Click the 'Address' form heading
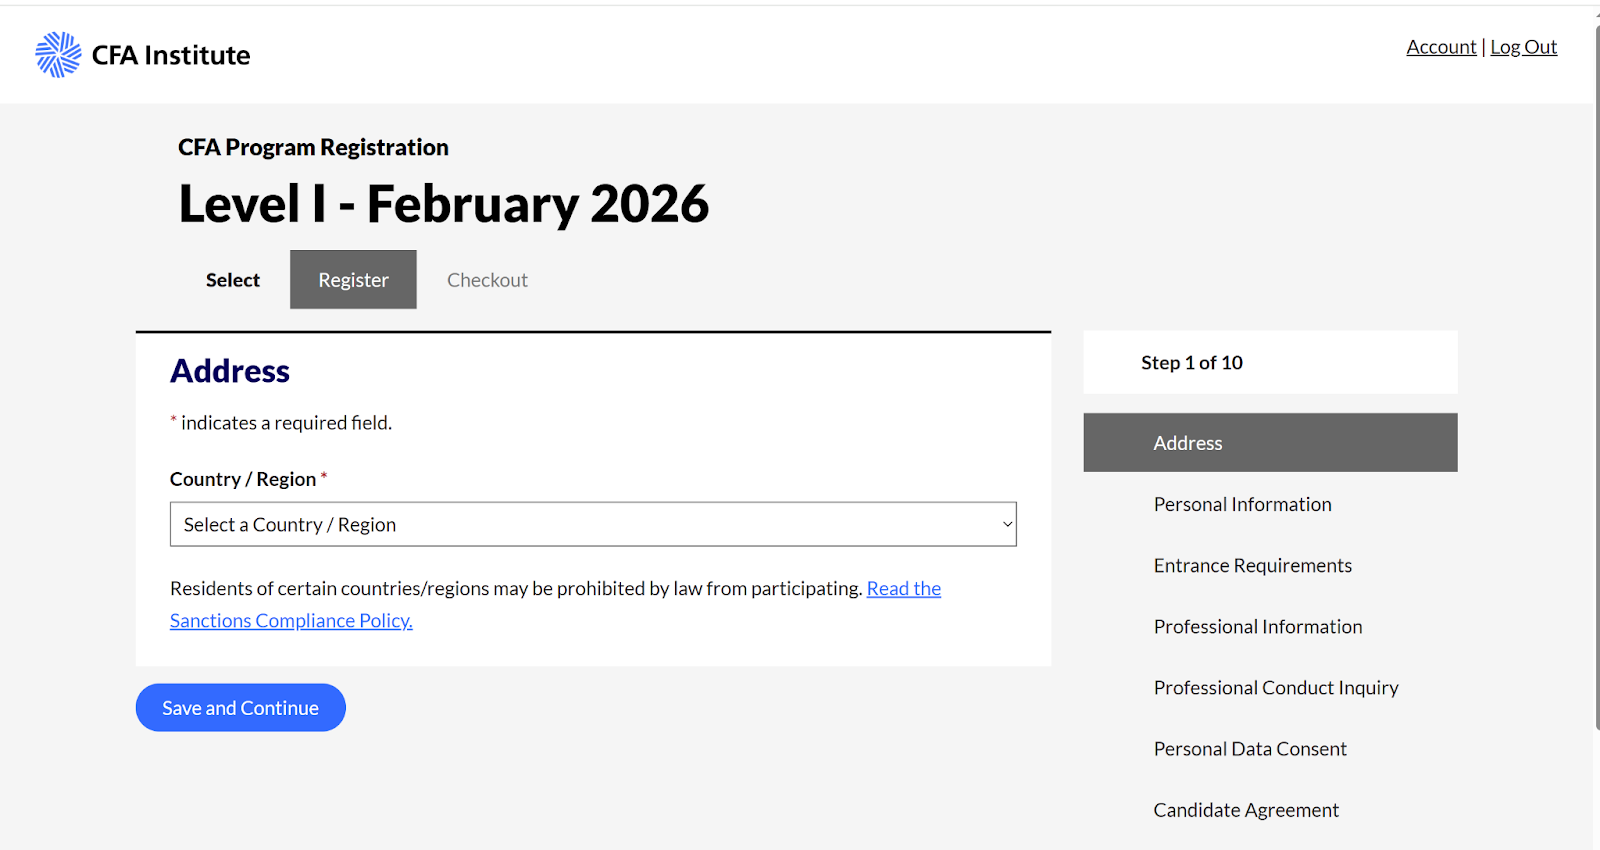The width and height of the screenshot is (1600, 850). coord(230,371)
